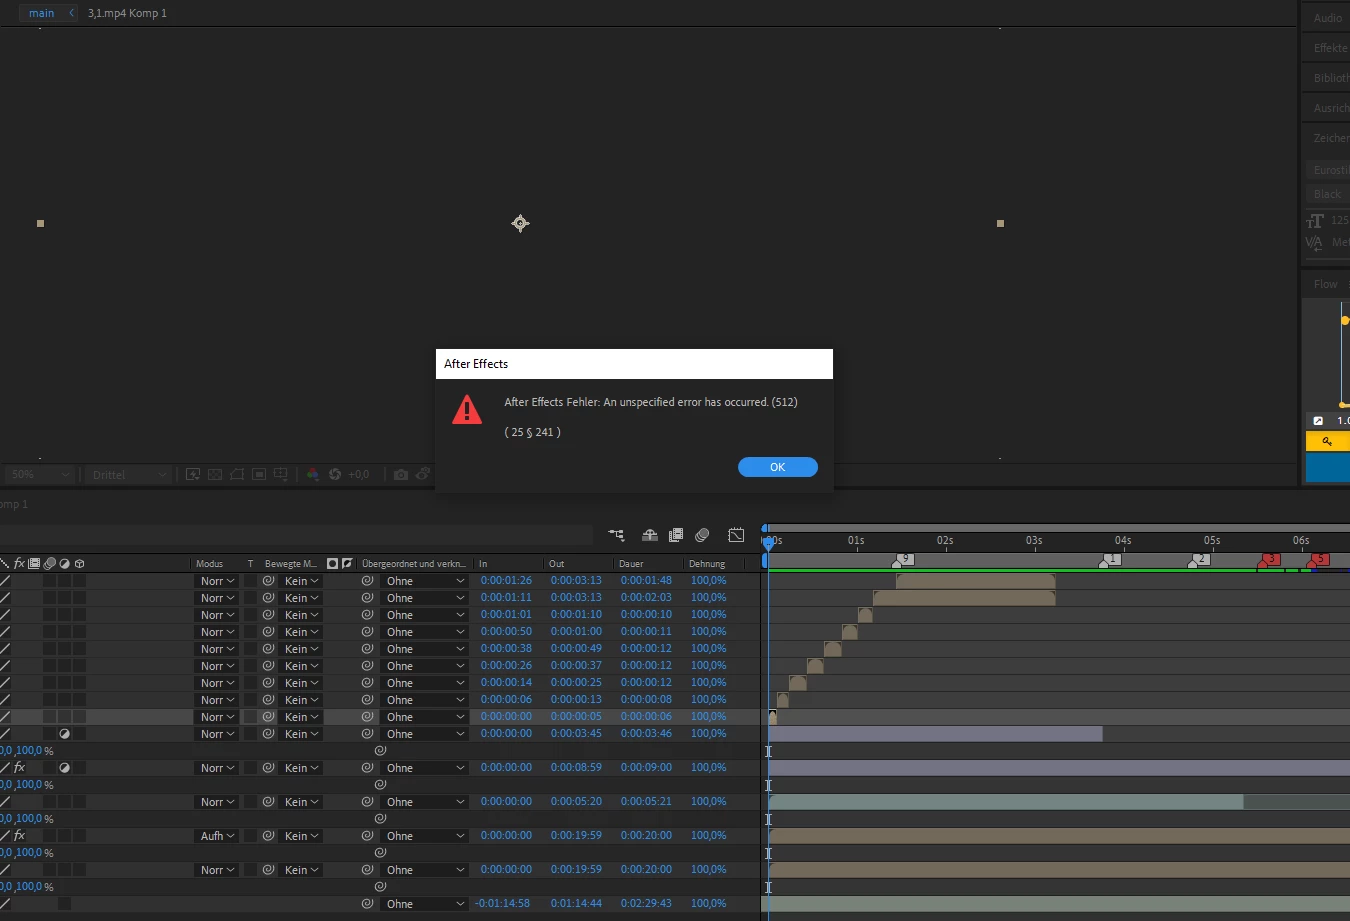
Task: Click duration value 0:00:02:03
Action: (646, 597)
